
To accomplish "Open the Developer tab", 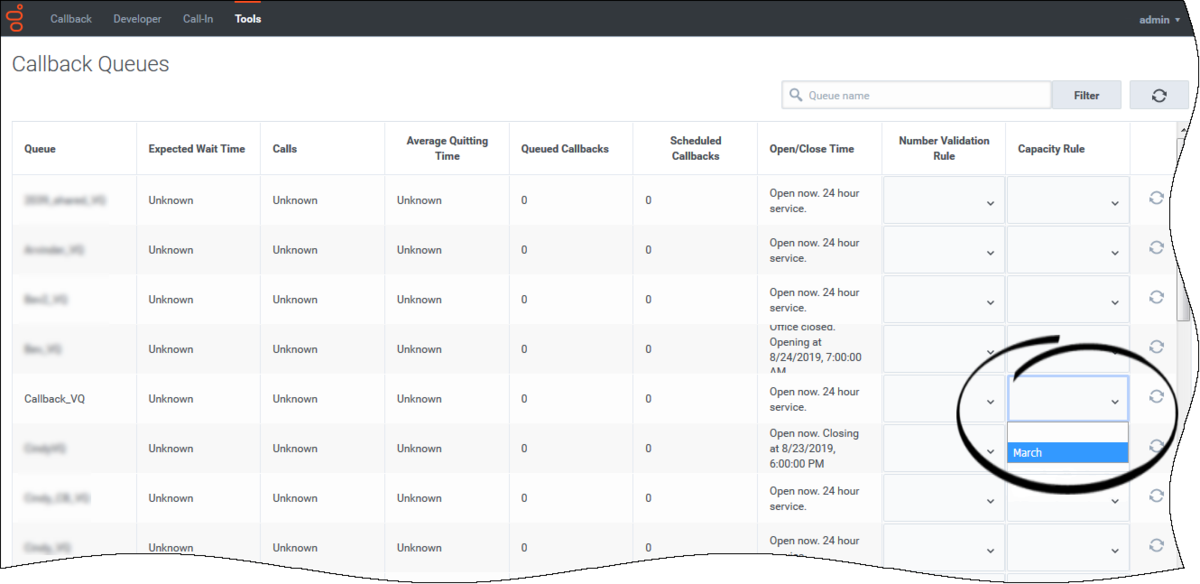I will pyautogui.click(x=137, y=19).
